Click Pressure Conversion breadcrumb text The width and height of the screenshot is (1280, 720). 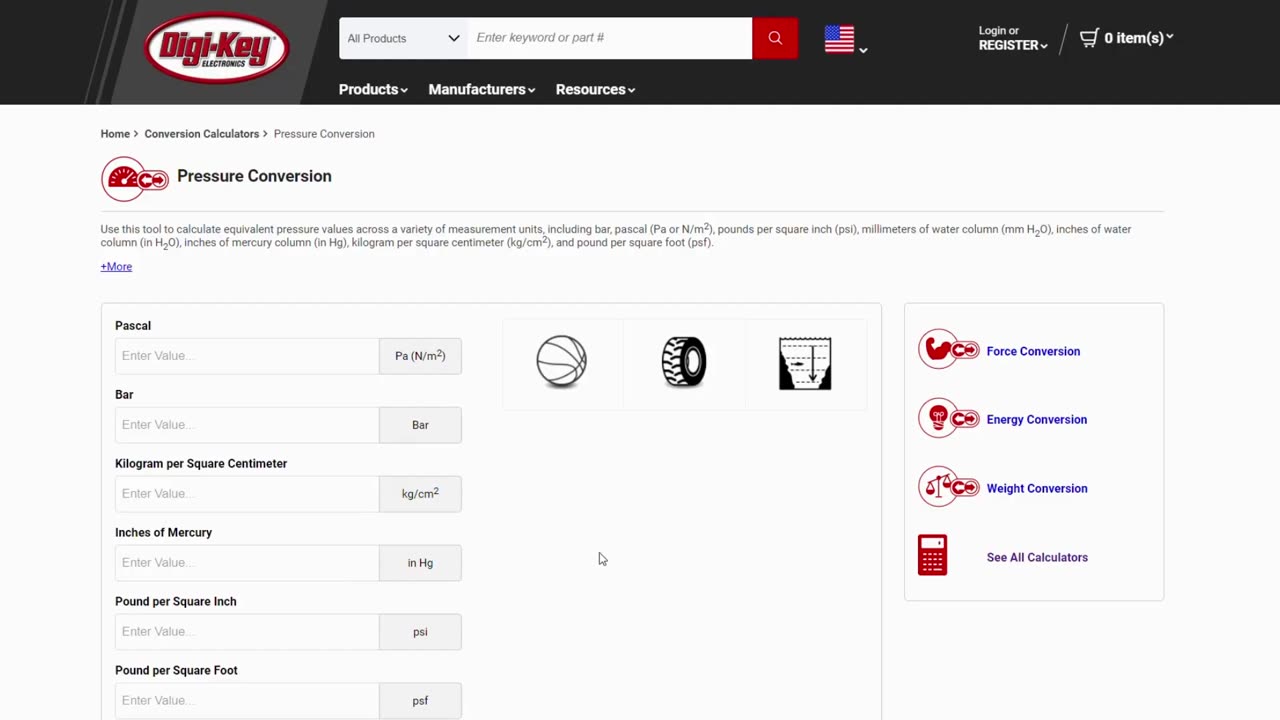click(x=324, y=134)
